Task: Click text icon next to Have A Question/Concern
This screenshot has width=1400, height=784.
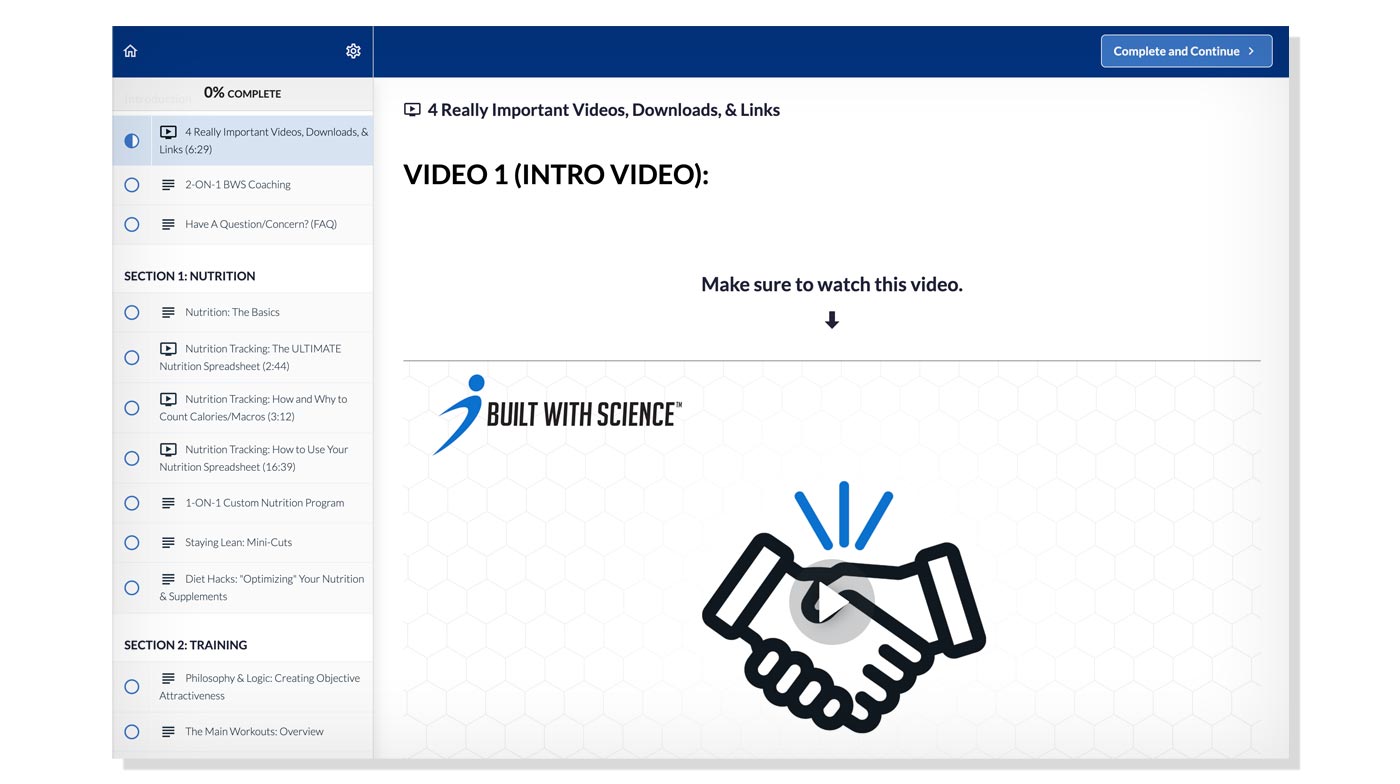Action: coord(168,225)
